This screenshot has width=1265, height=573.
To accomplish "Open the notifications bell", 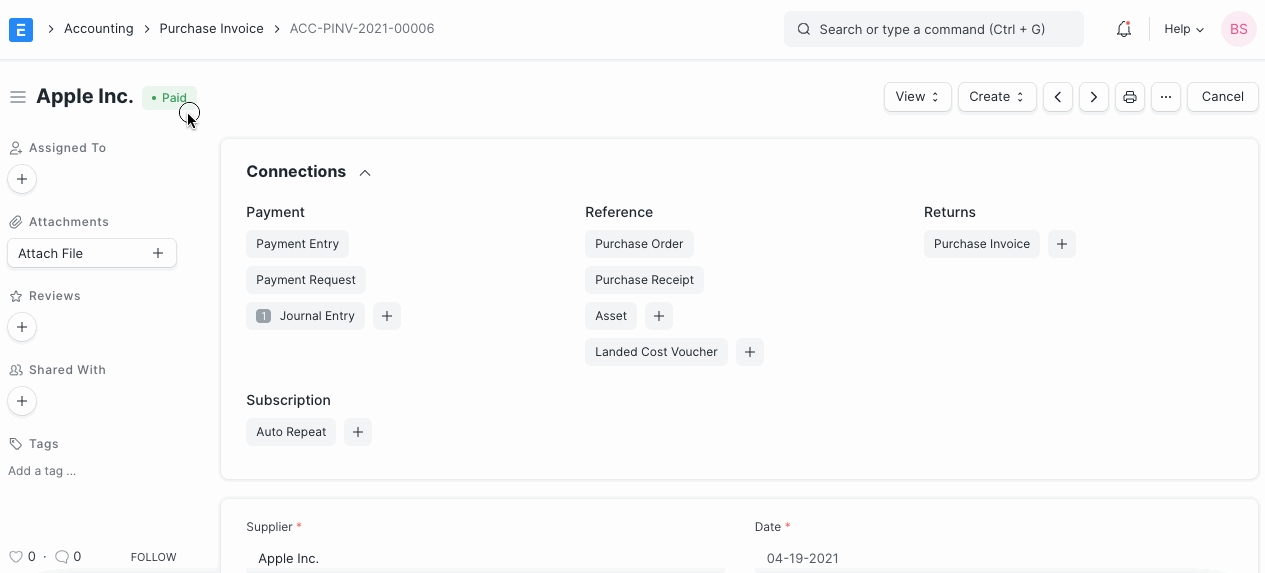I will coord(1123,30).
